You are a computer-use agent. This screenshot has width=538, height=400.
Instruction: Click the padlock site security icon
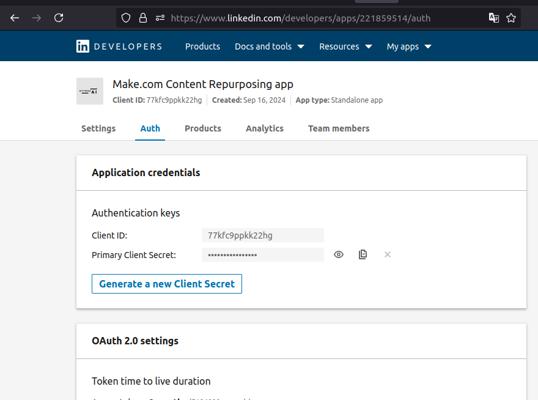(x=143, y=18)
